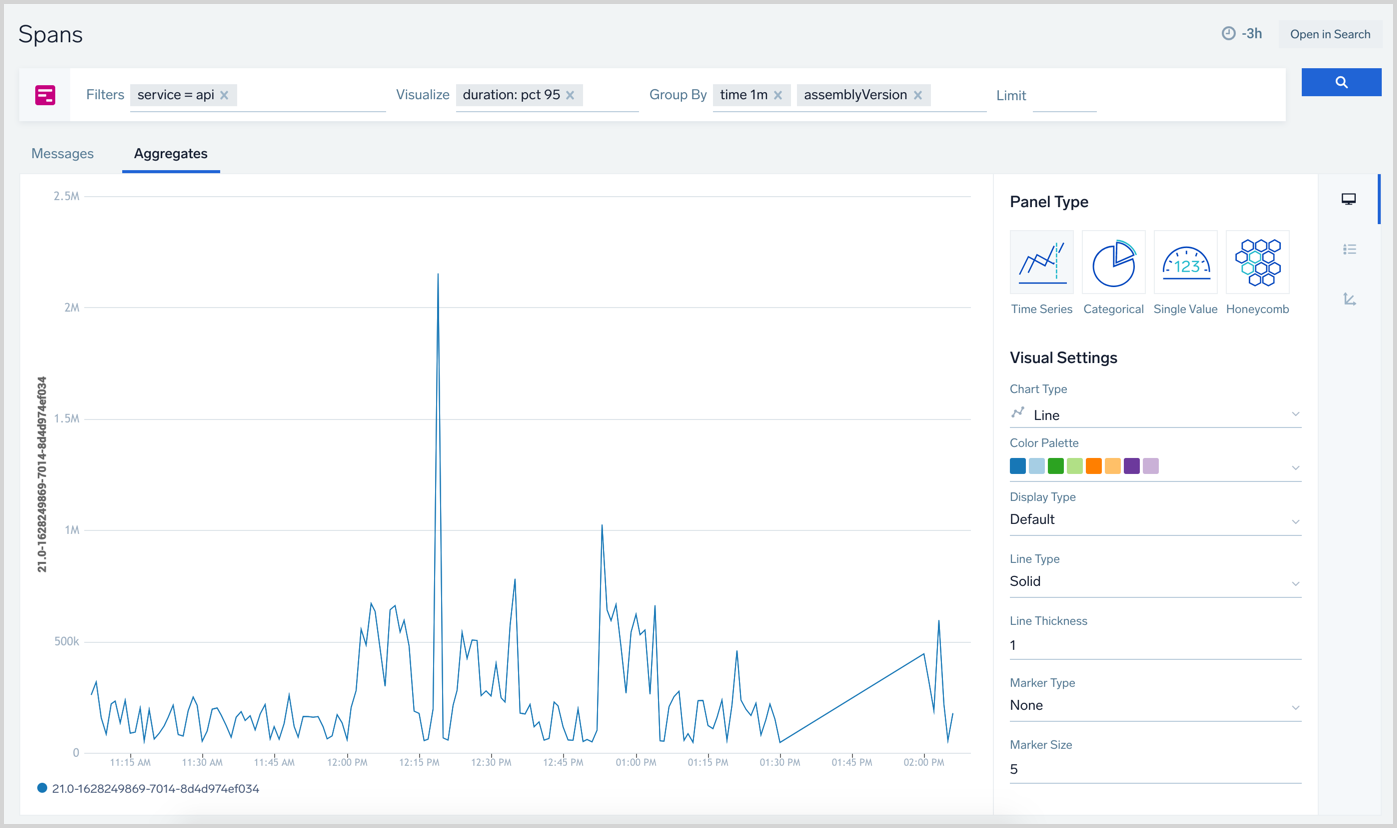Choose the Honeycomb panel type
The height and width of the screenshot is (828, 1397).
[1257, 263]
